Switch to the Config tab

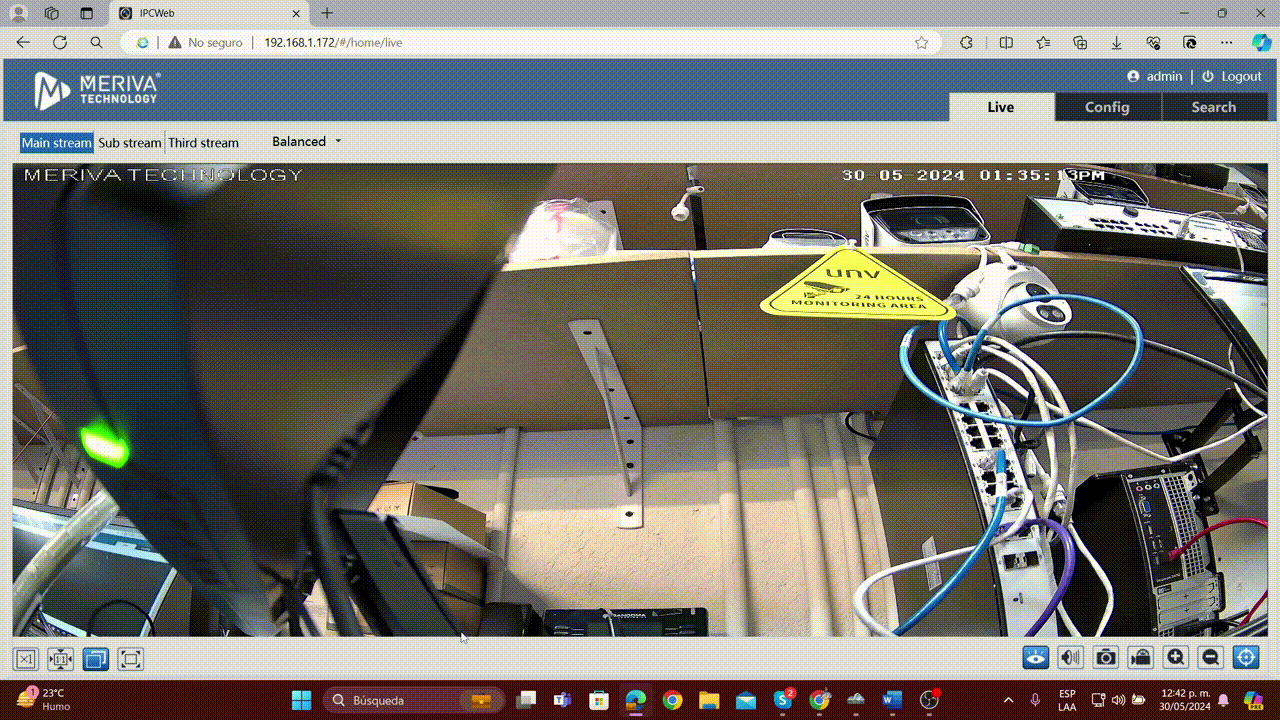click(1107, 107)
